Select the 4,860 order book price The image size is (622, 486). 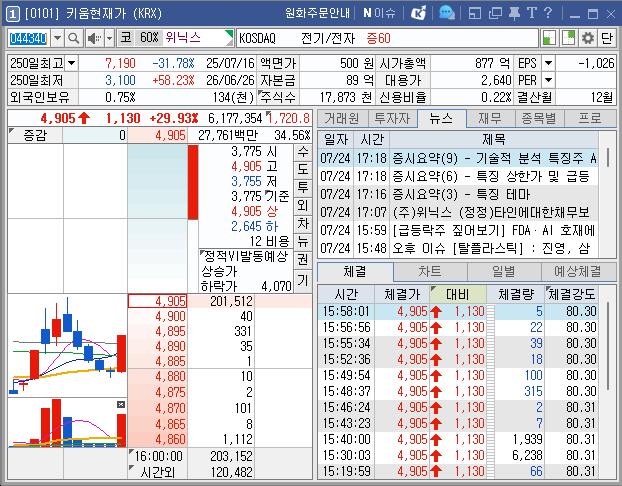coord(157,440)
